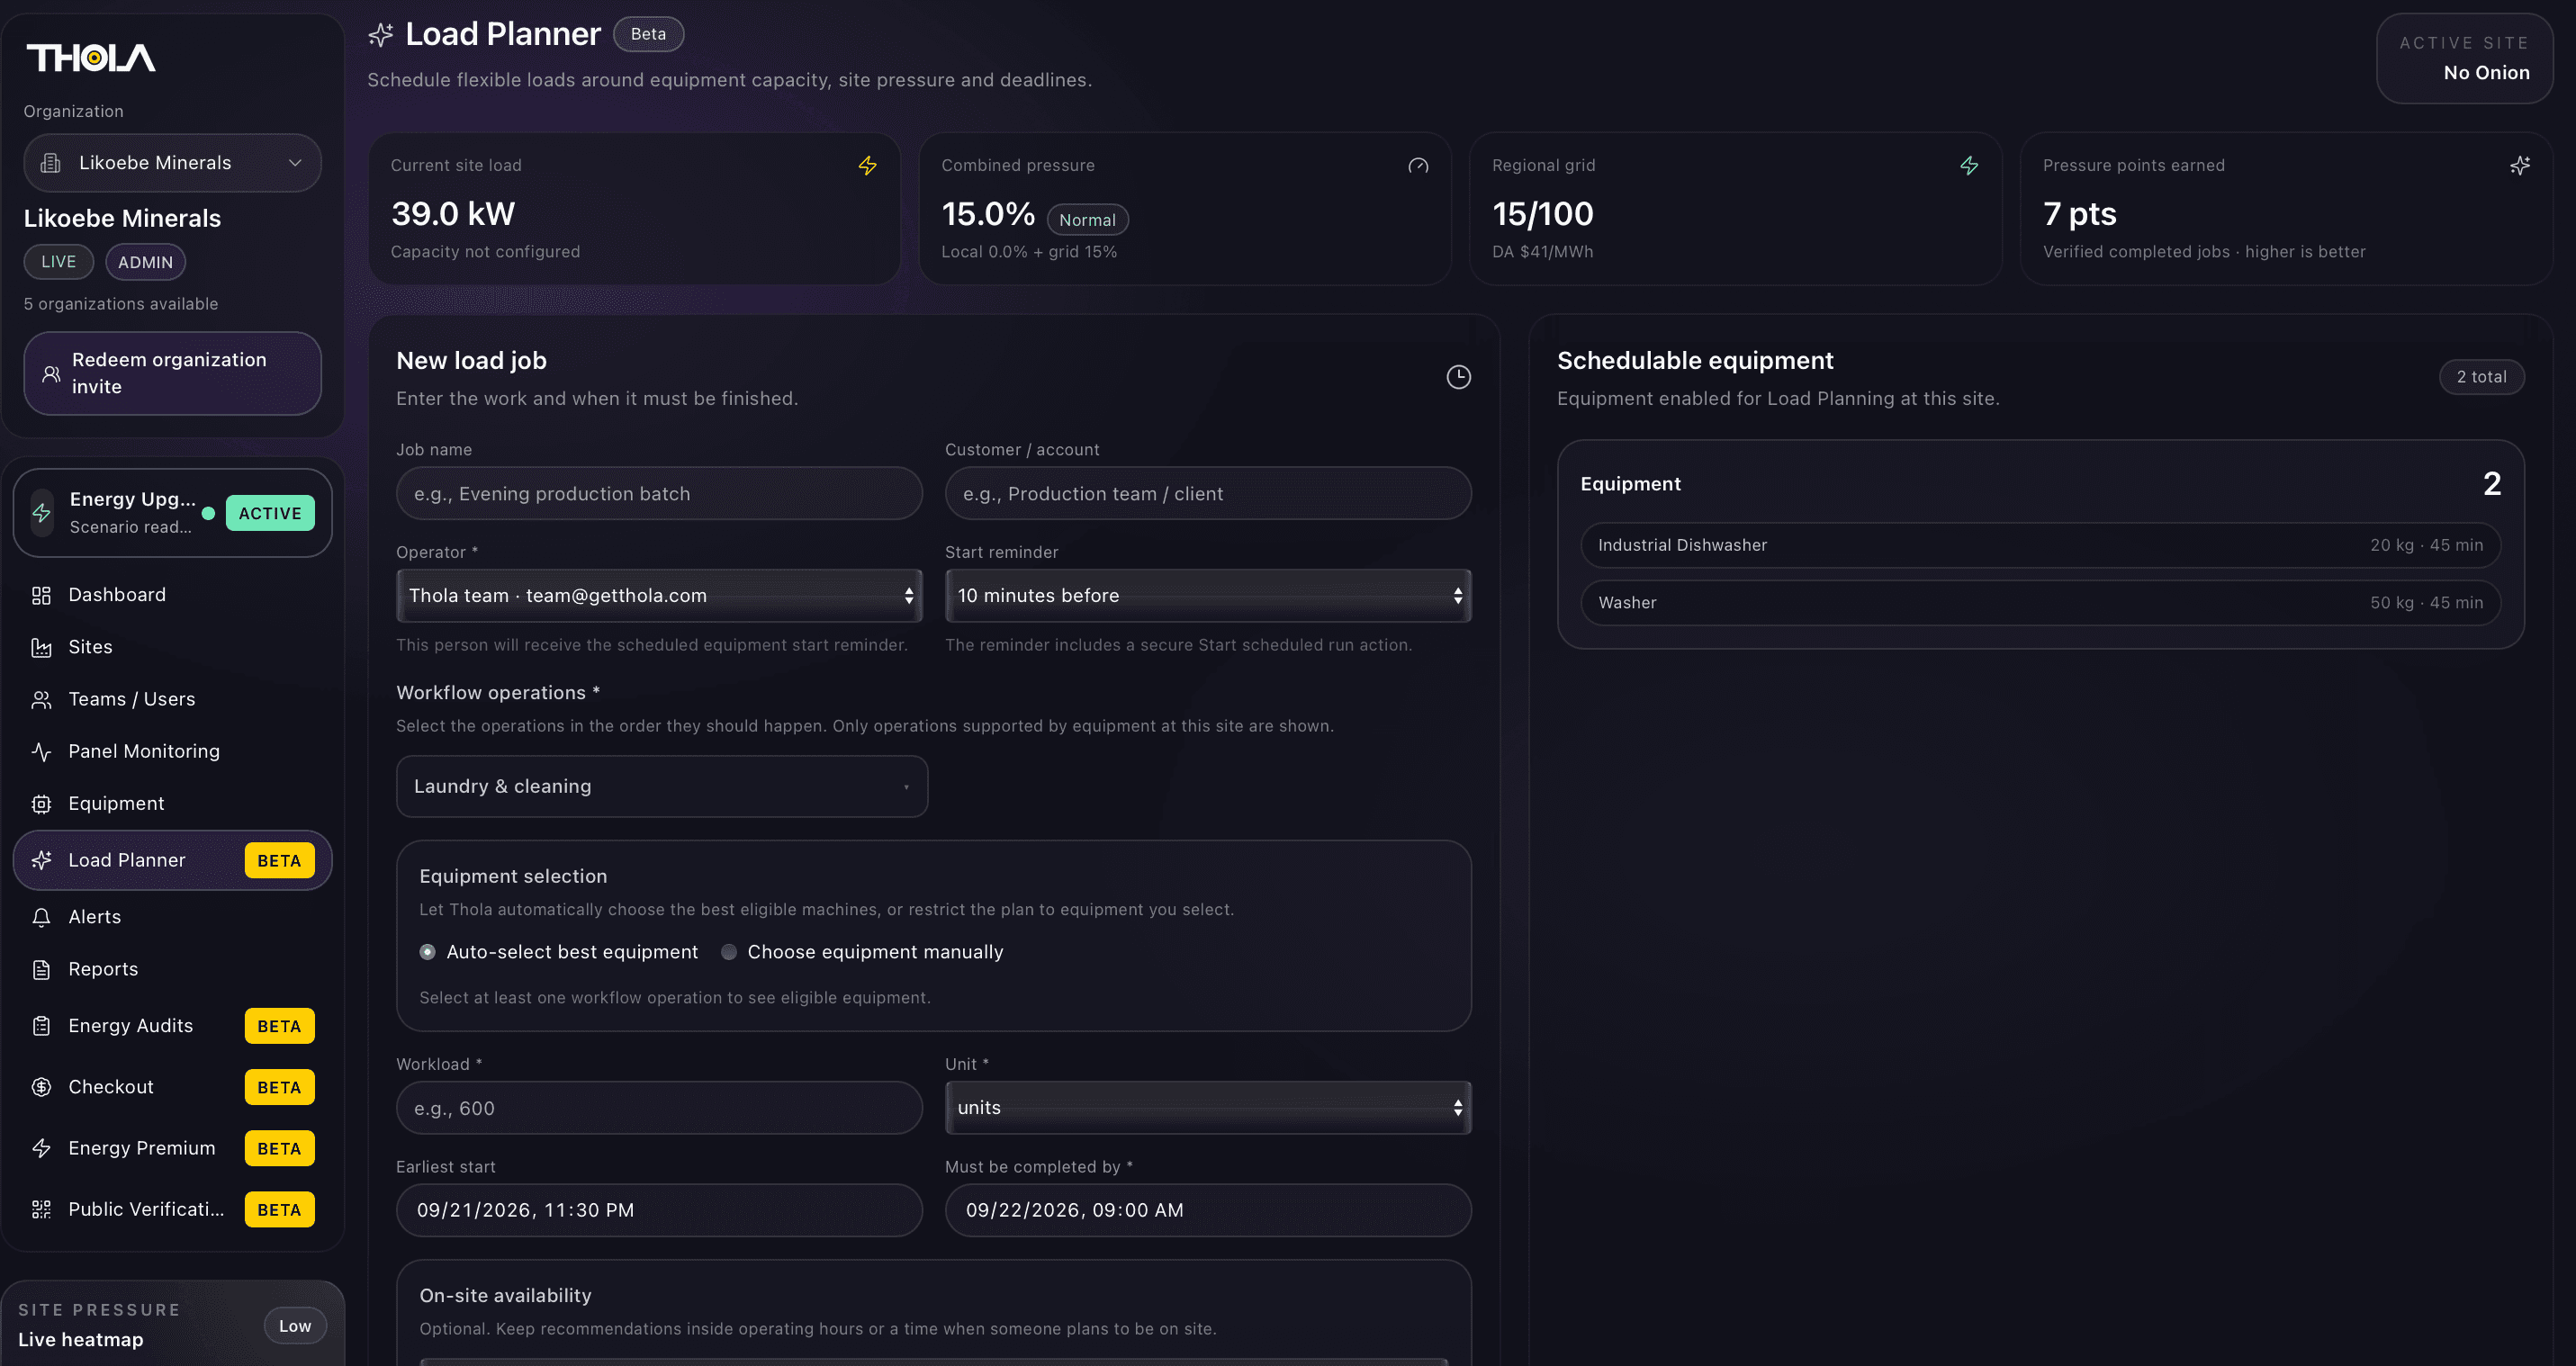Open Panel Monitoring page
Screen dimensions: 2576x1366
click(172, 751)
